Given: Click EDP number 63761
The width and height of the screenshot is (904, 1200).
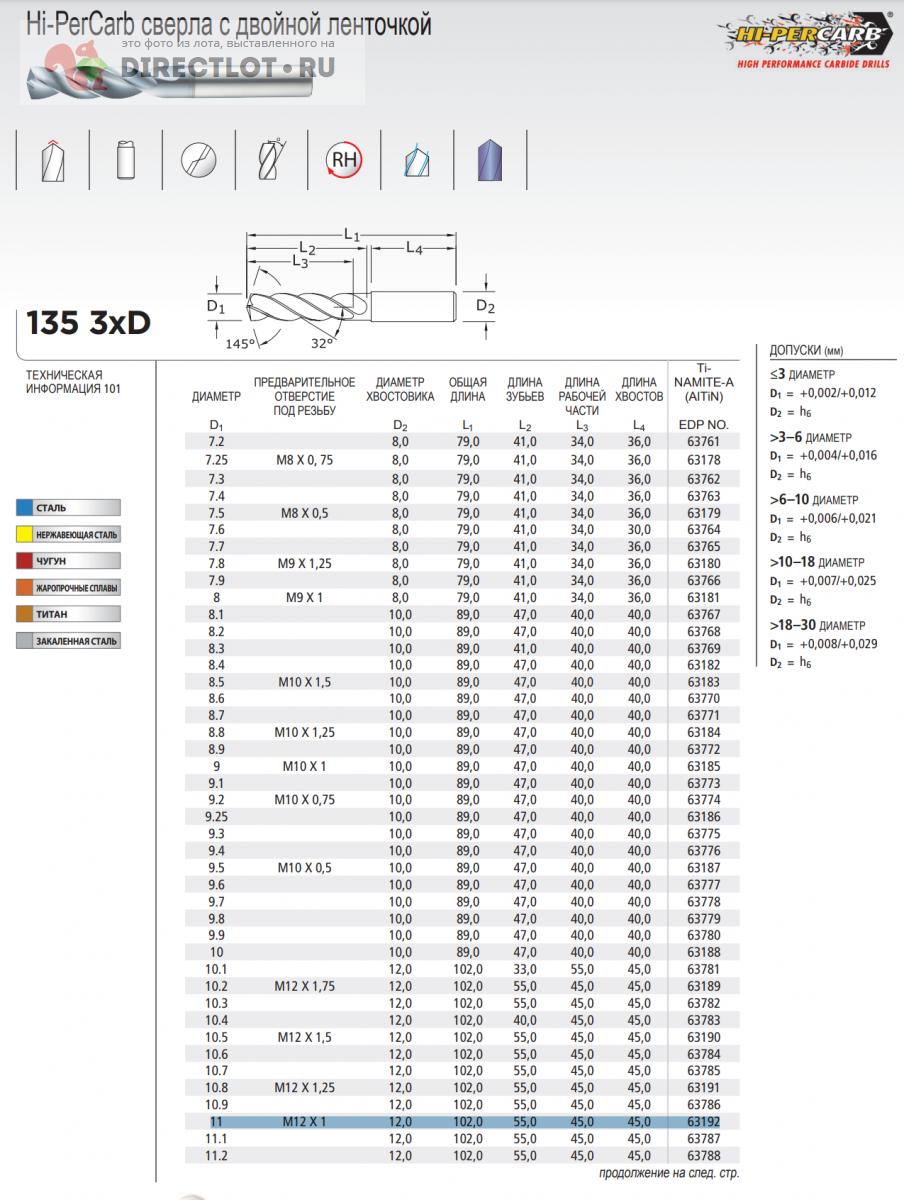Looking at the screenshot, I should (x=704, y=442).
